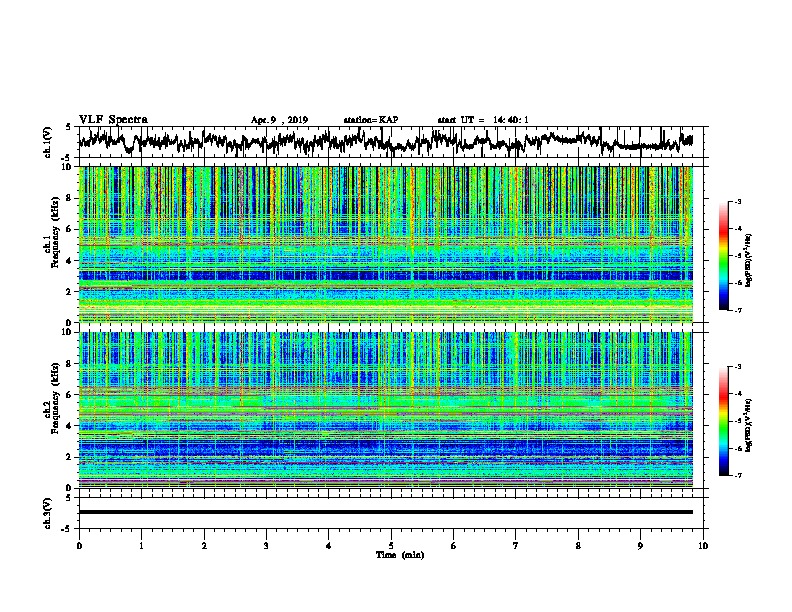The width and height of the screenshot is (792, 612).
Task: Click time axis tick label "8"
Action: coord(578,546)
